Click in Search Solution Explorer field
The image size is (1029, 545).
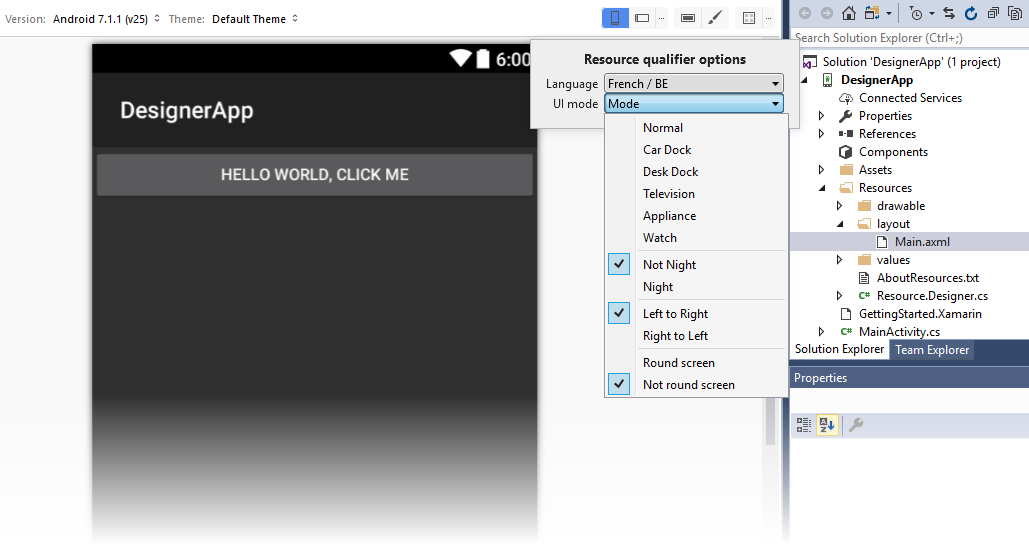tap(910, 38)
